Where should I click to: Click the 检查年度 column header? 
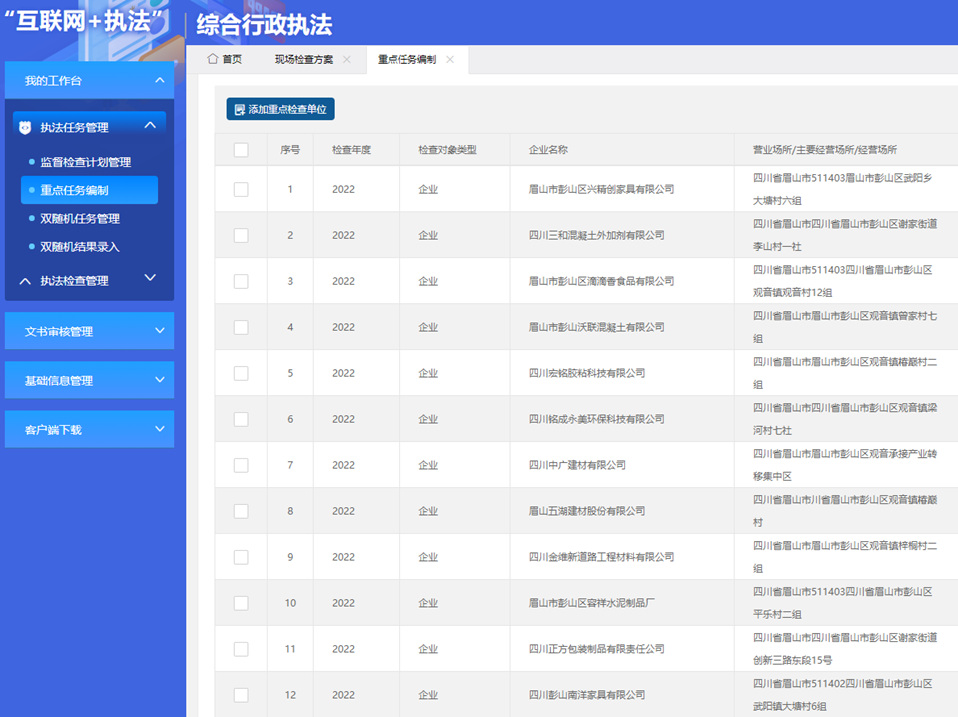pyautogui.click(x=351, y=150)
